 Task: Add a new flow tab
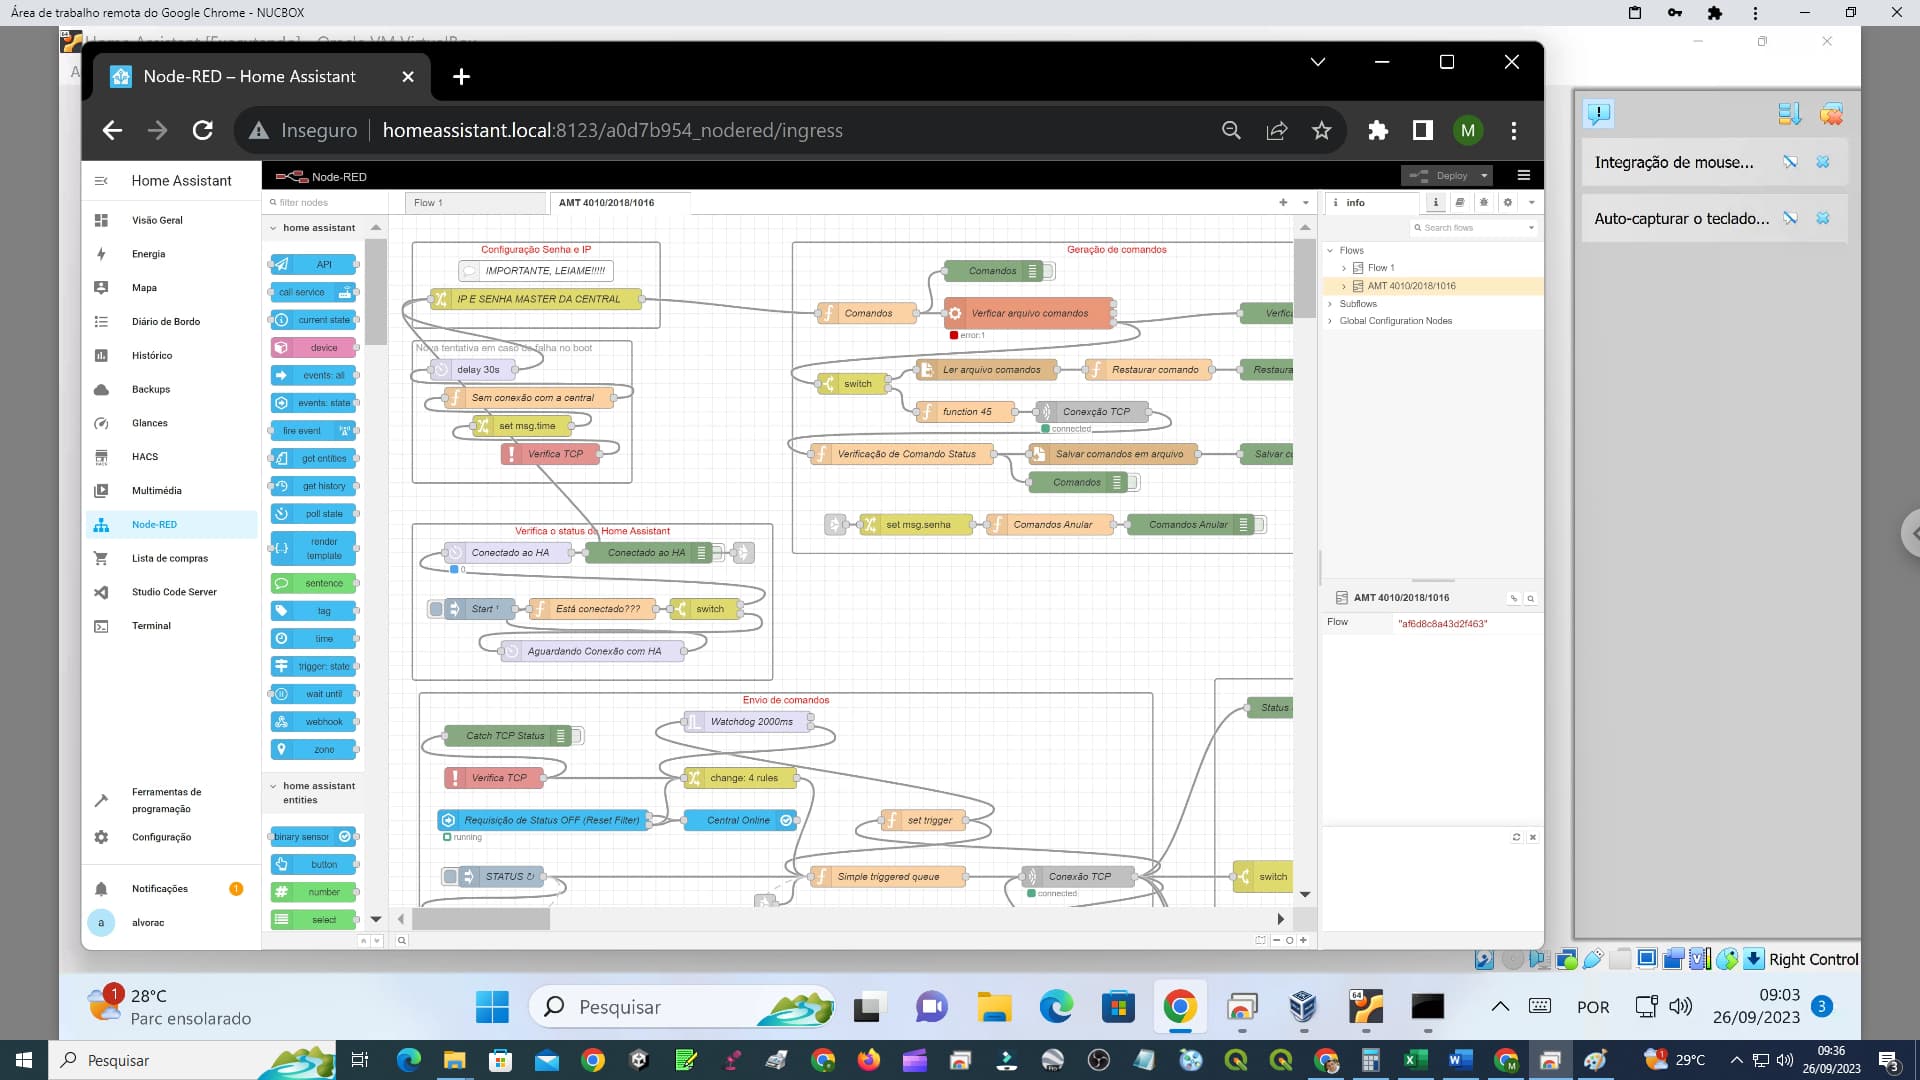coord(1283,202)
